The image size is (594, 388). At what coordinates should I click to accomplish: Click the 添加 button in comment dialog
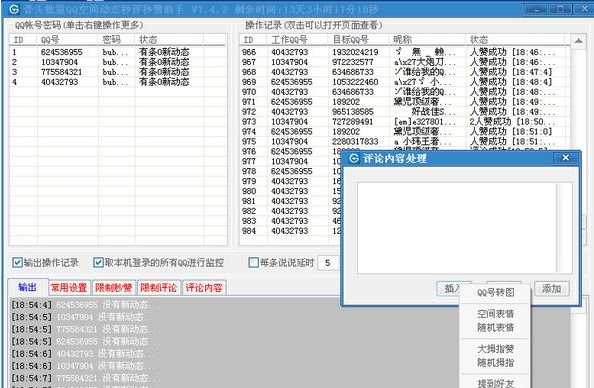point(552,289)
